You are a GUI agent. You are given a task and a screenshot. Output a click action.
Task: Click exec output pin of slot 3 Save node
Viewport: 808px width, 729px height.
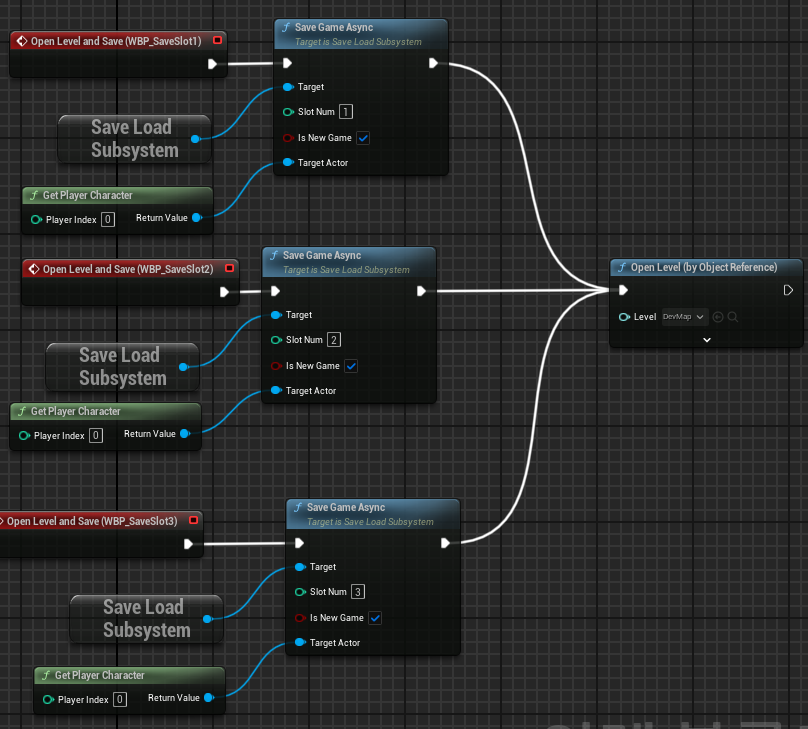(445, 543)
